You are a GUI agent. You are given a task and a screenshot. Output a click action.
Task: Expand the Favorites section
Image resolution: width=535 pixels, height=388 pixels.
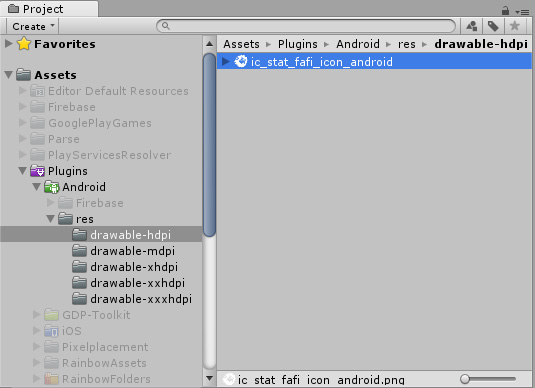tap(9, 43)
